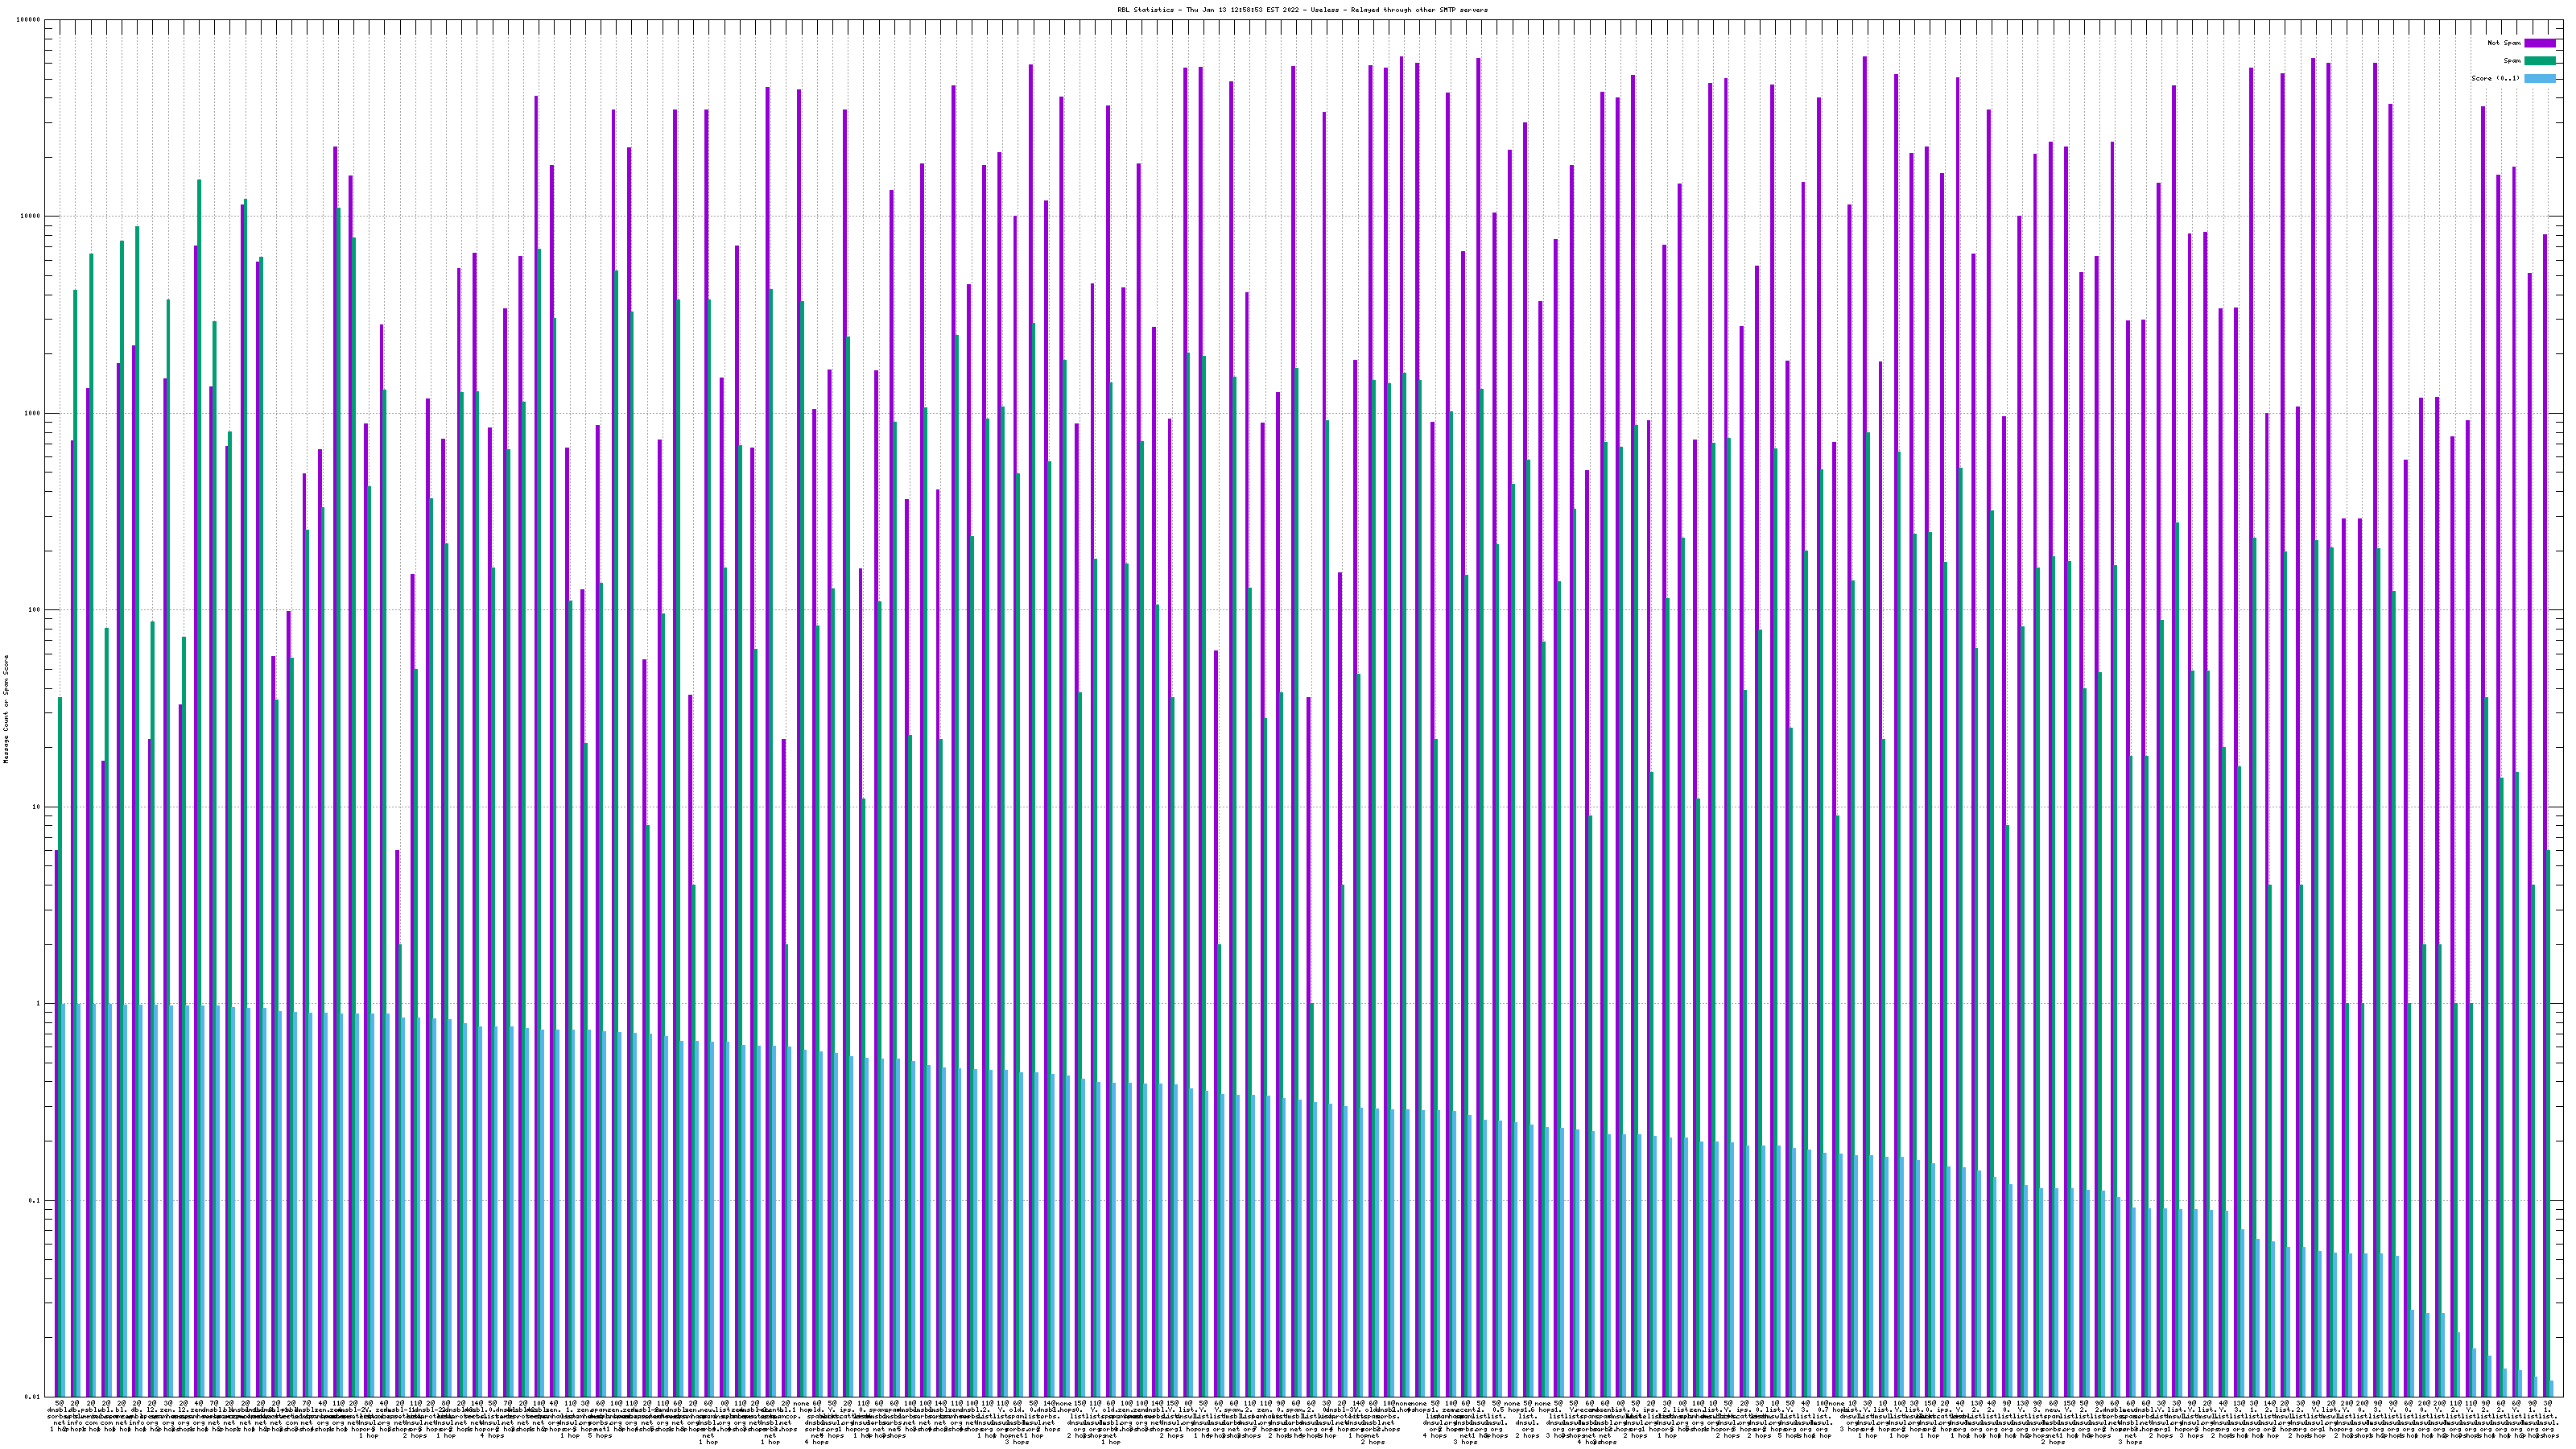Viewport: 2576px width, 1449px height.
Task: Click the 1 y-axis tick label
Action: pos(39,1004)
